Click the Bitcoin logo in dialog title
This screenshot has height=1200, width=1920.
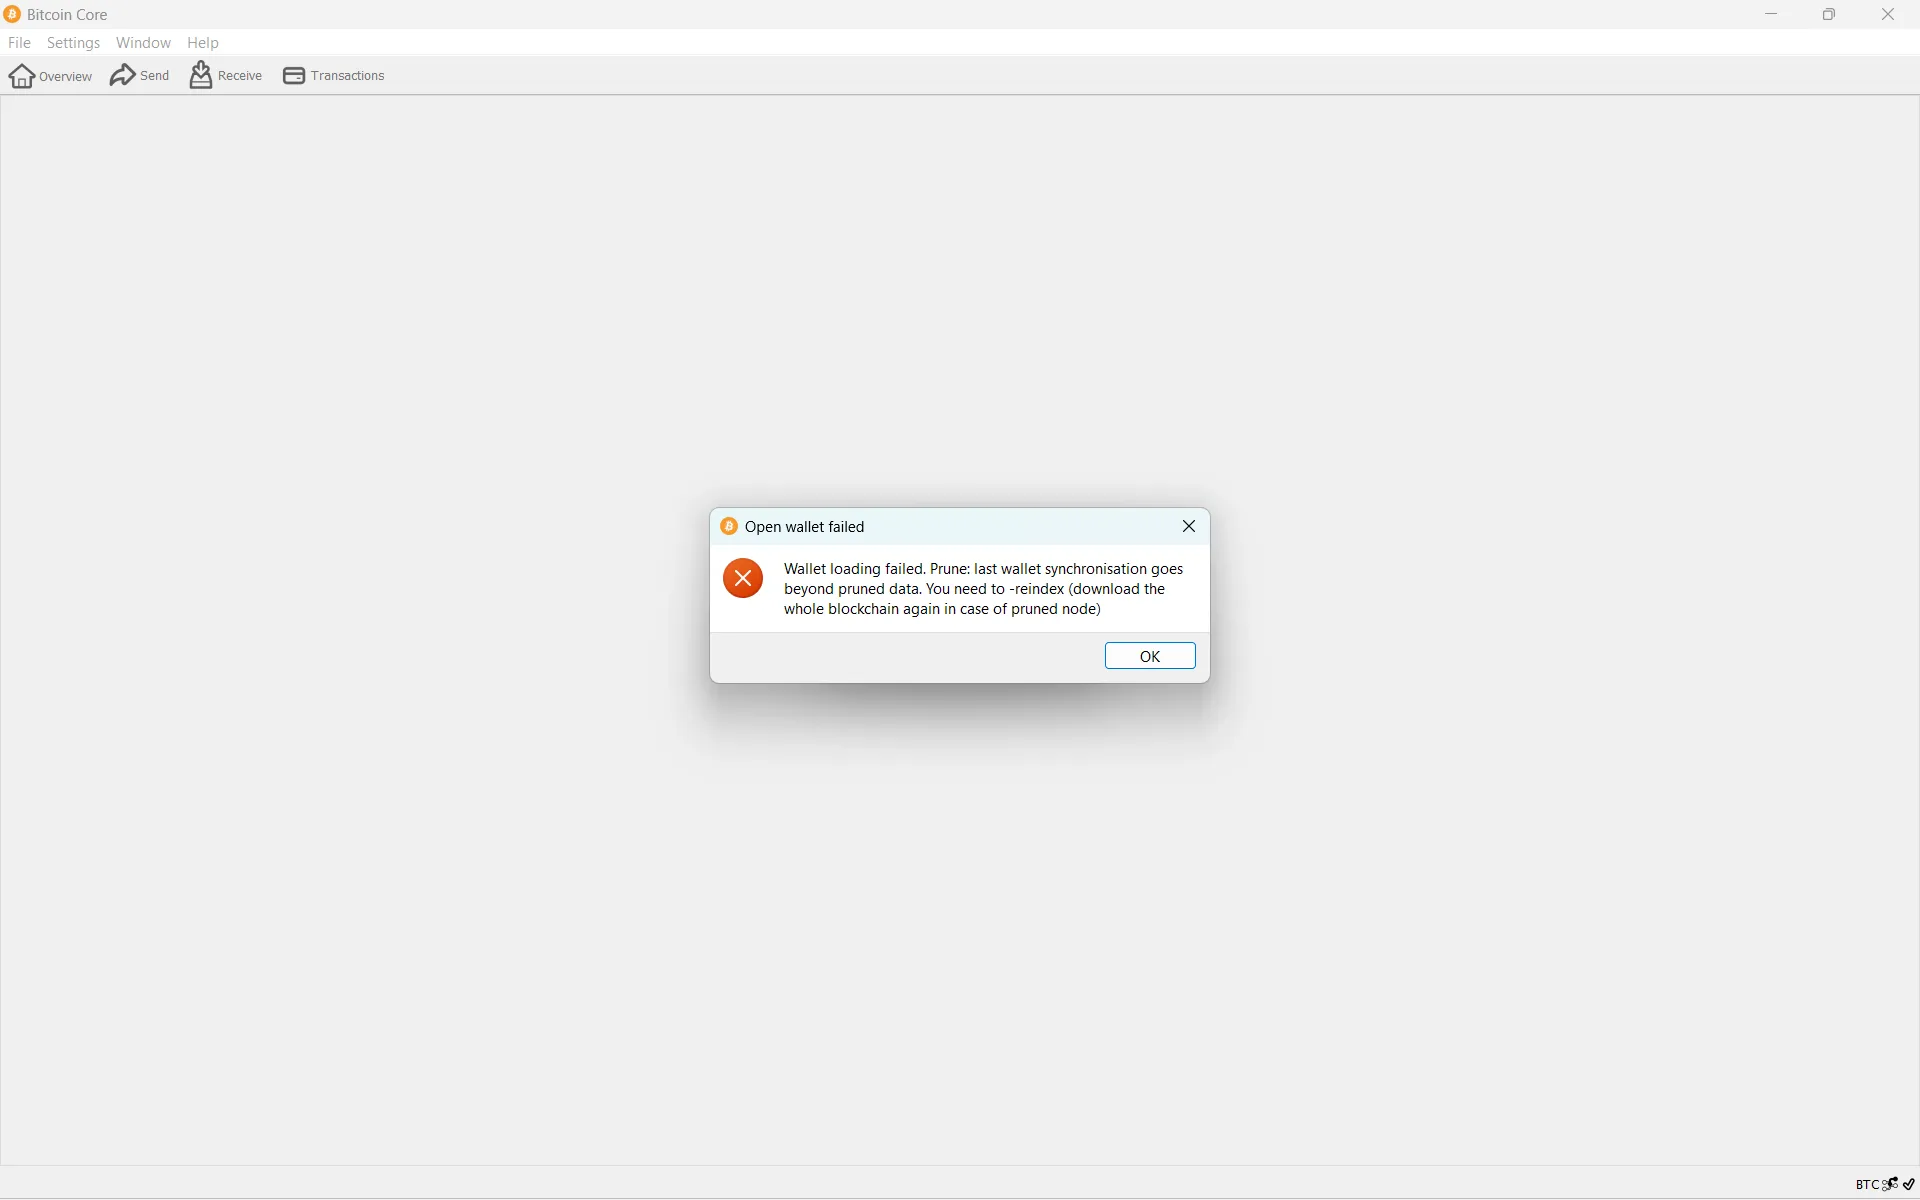[x=730, y=527]
